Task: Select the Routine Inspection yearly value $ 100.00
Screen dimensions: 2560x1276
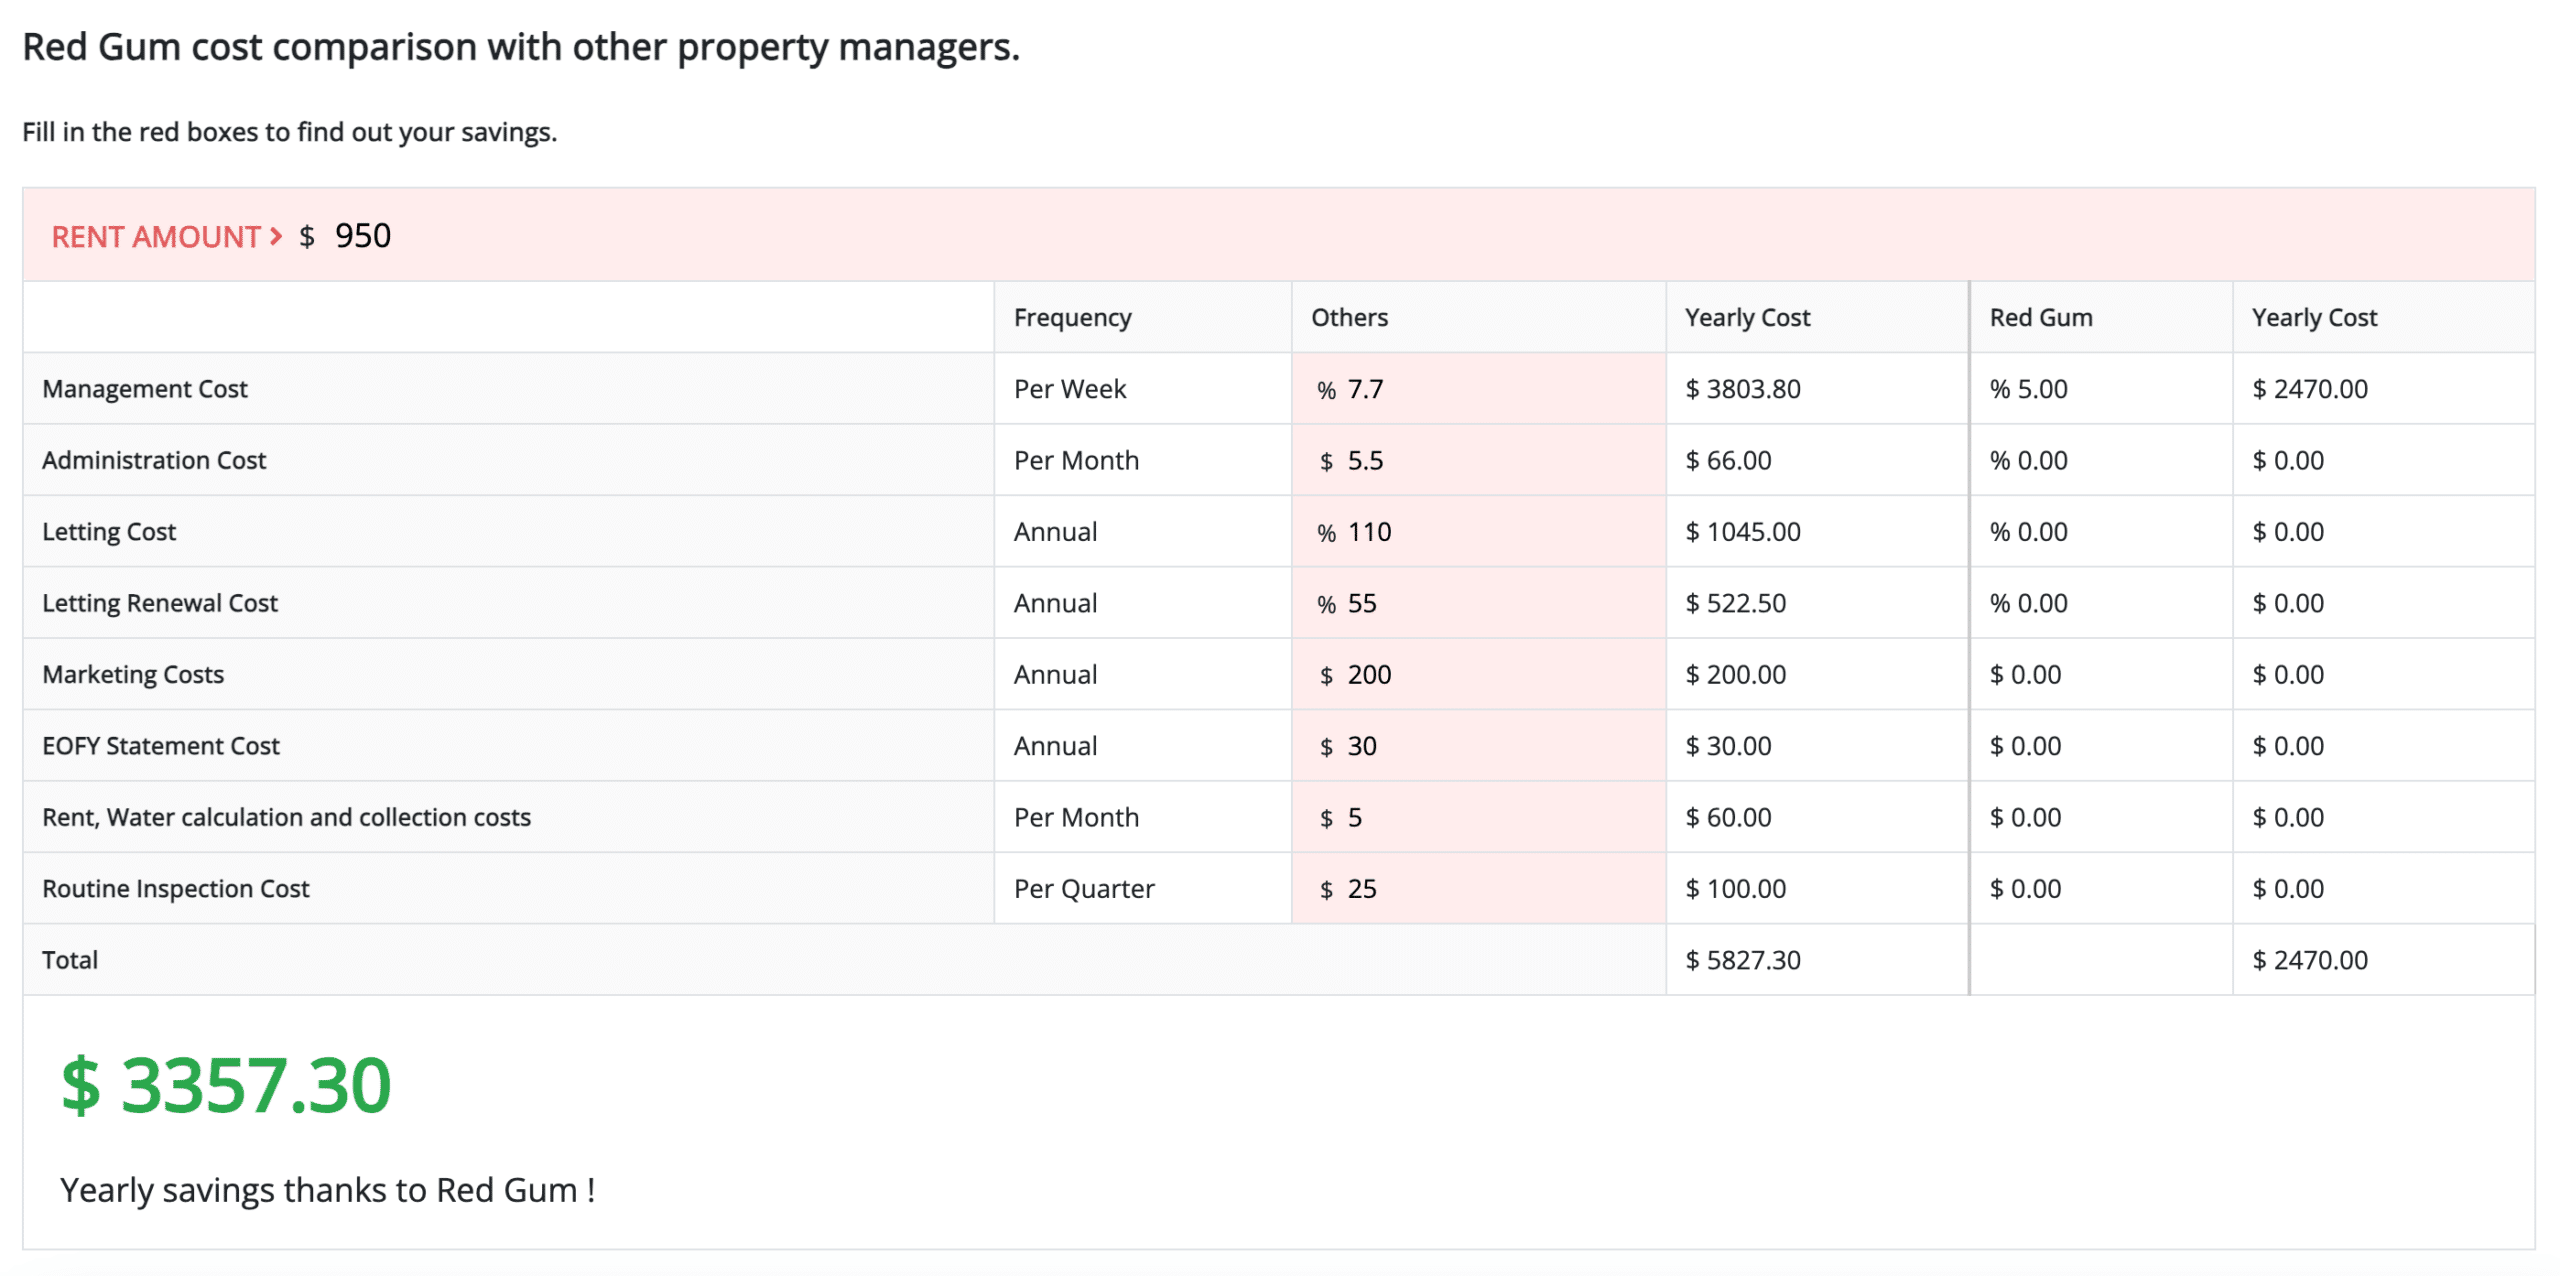Action: tap(1735, 889)
